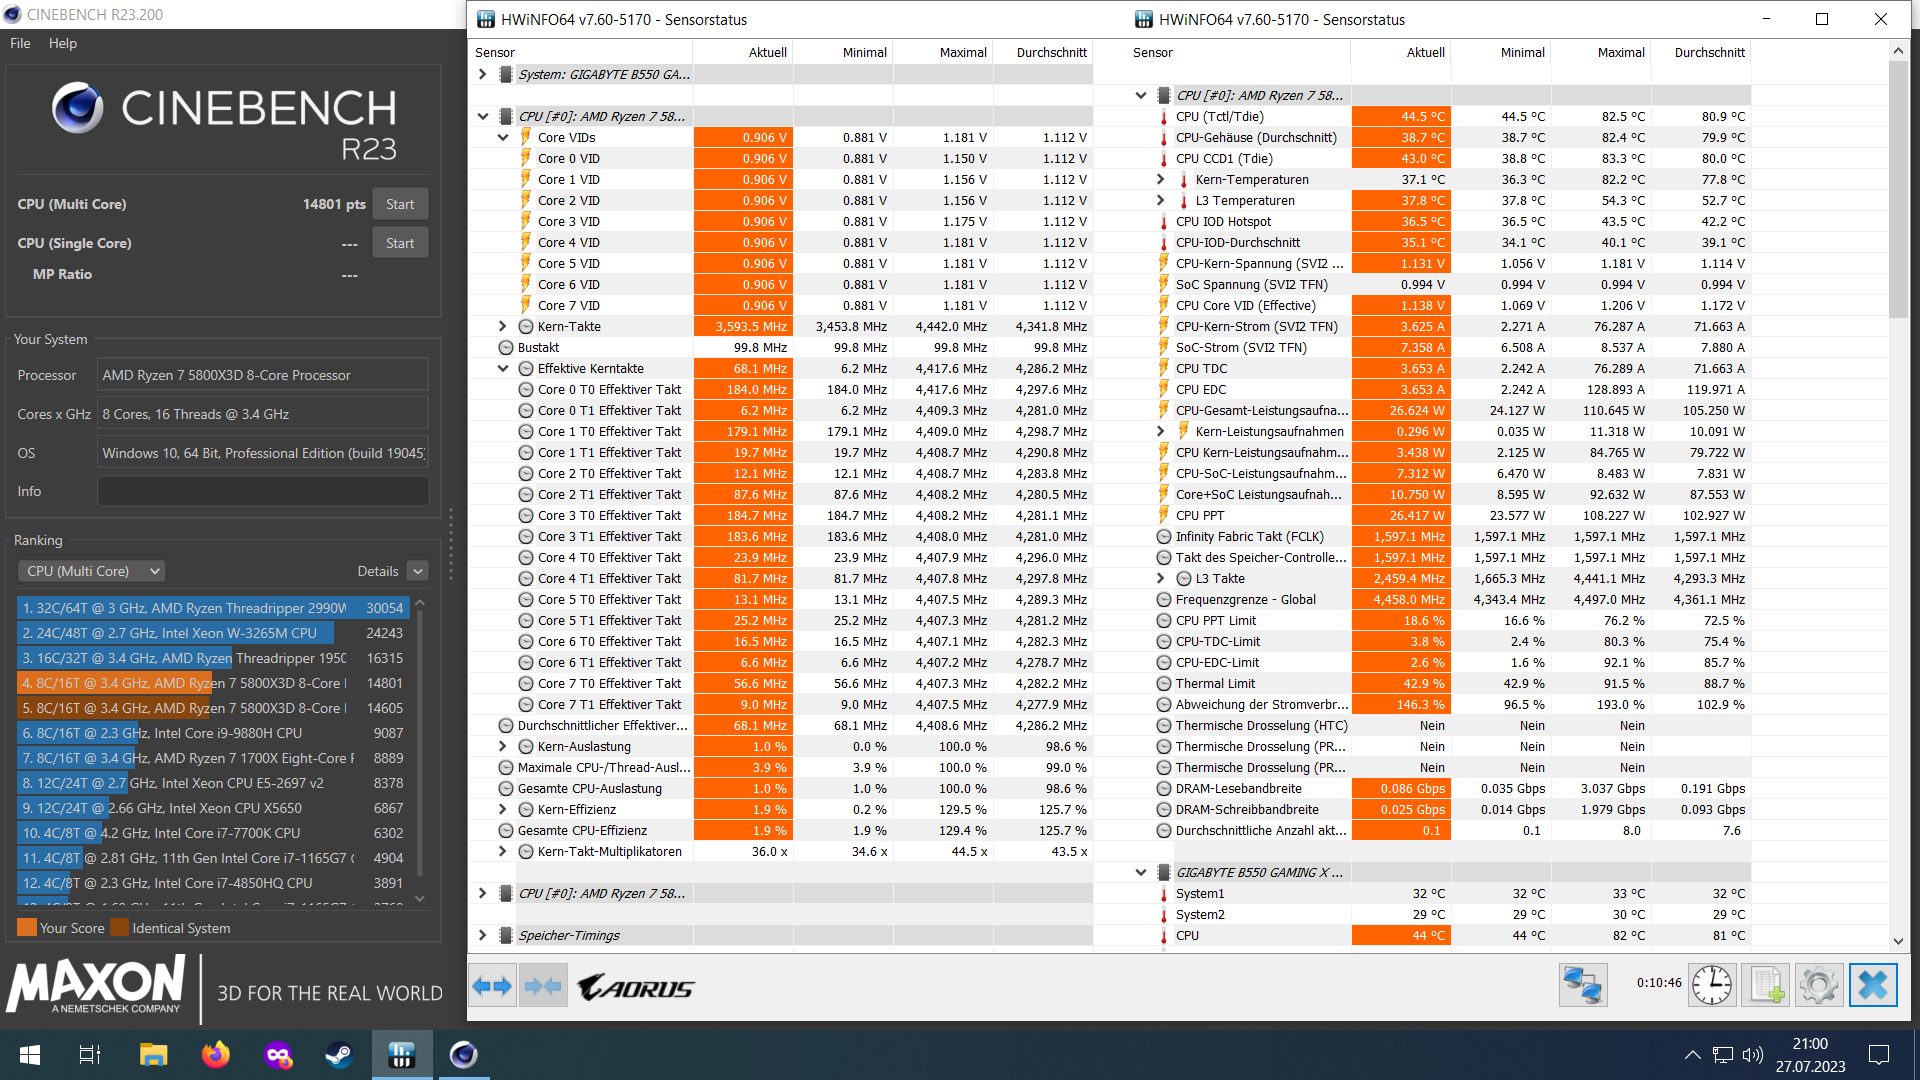Collapse the Core VIDs tree node

pyautogui.click(x=503, y=138)
